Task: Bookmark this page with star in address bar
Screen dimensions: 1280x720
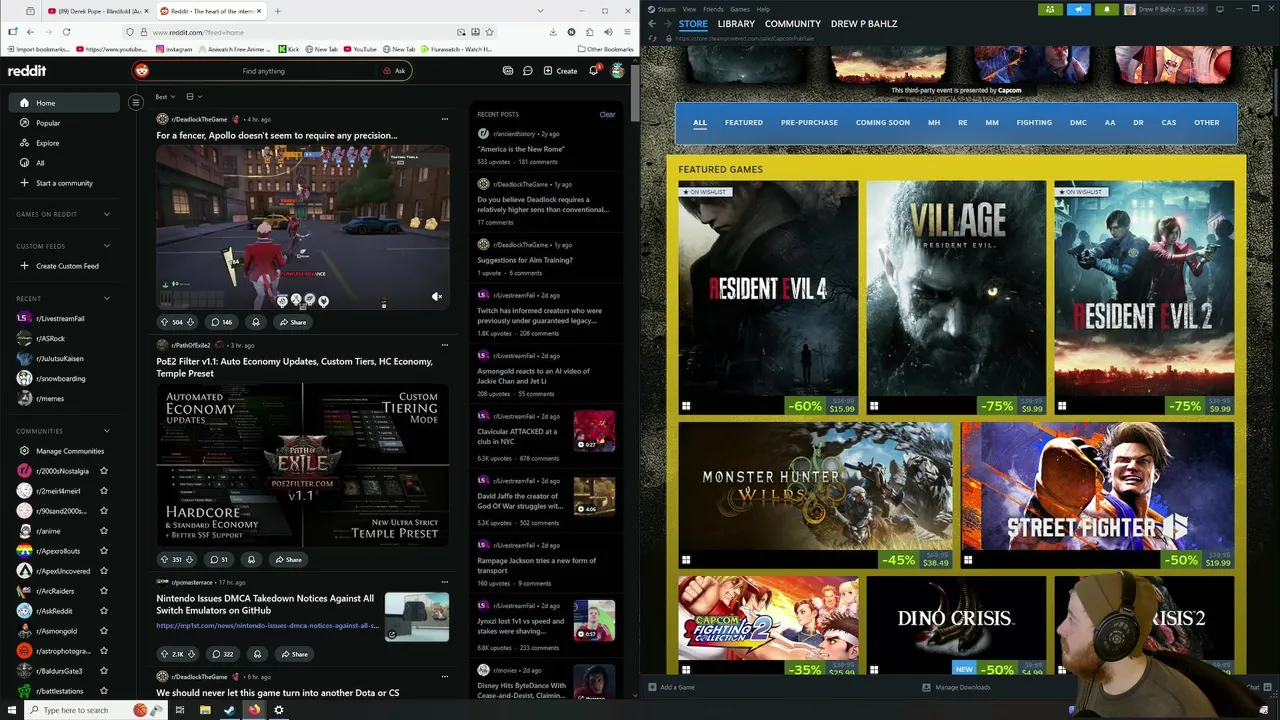Action: pyautogui.click(x=489, y=32)
